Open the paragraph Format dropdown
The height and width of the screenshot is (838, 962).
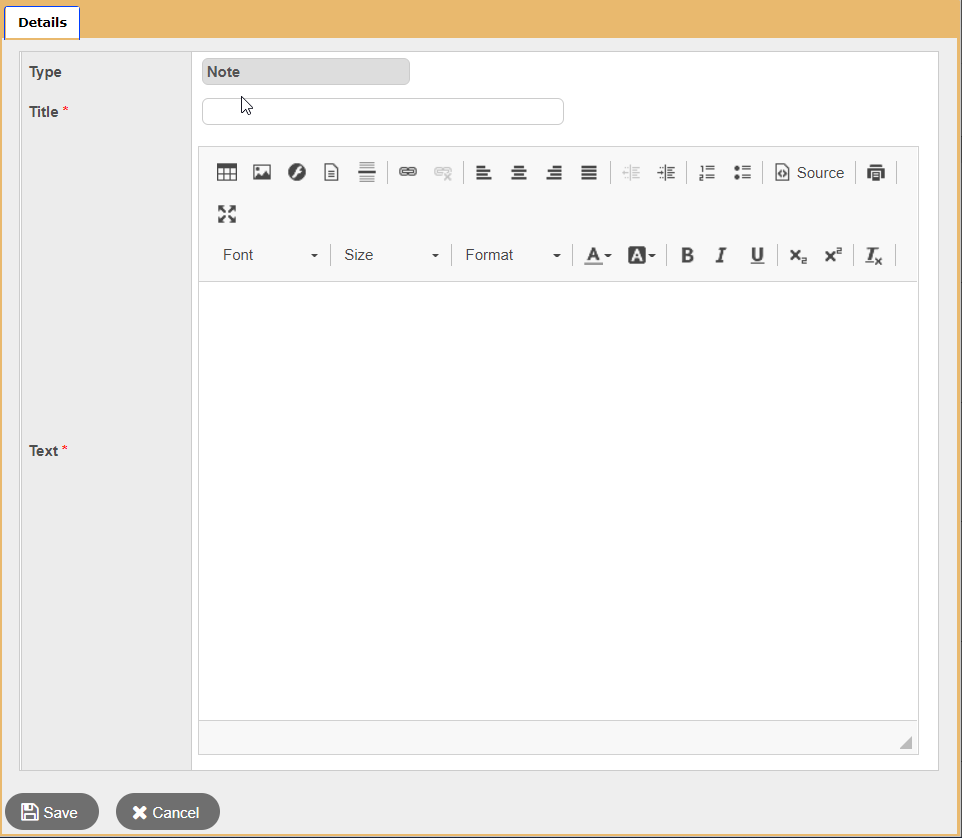point(510,255)
